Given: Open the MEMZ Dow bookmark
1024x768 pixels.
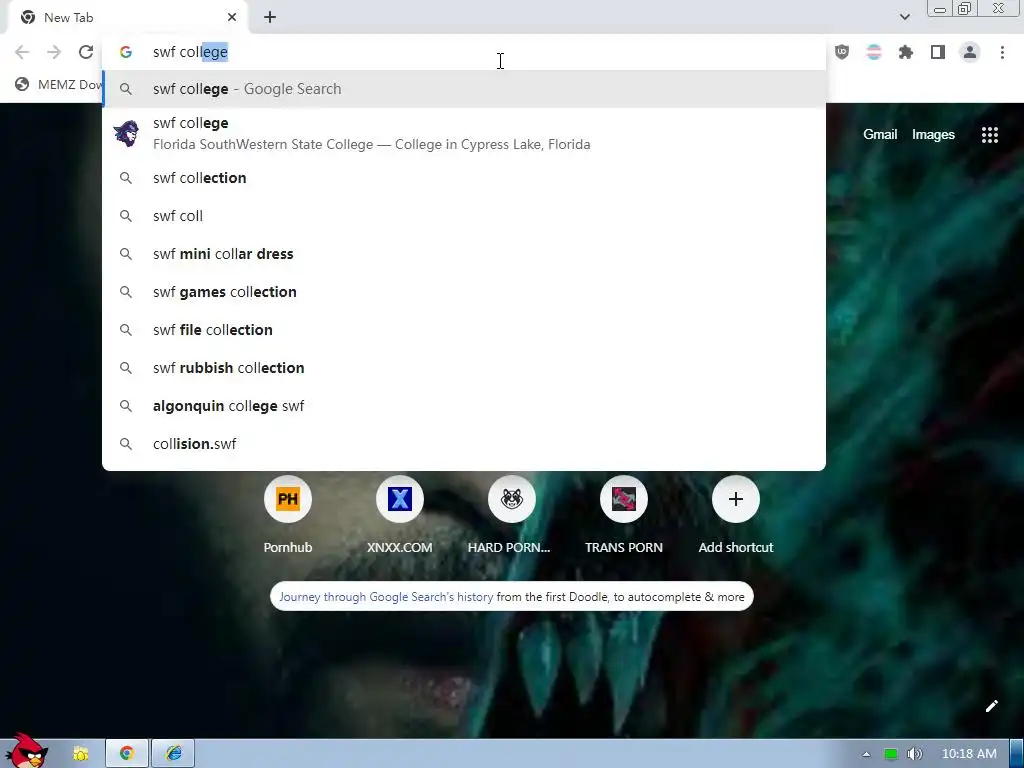Looking at the screenshot, I should 58,84.
